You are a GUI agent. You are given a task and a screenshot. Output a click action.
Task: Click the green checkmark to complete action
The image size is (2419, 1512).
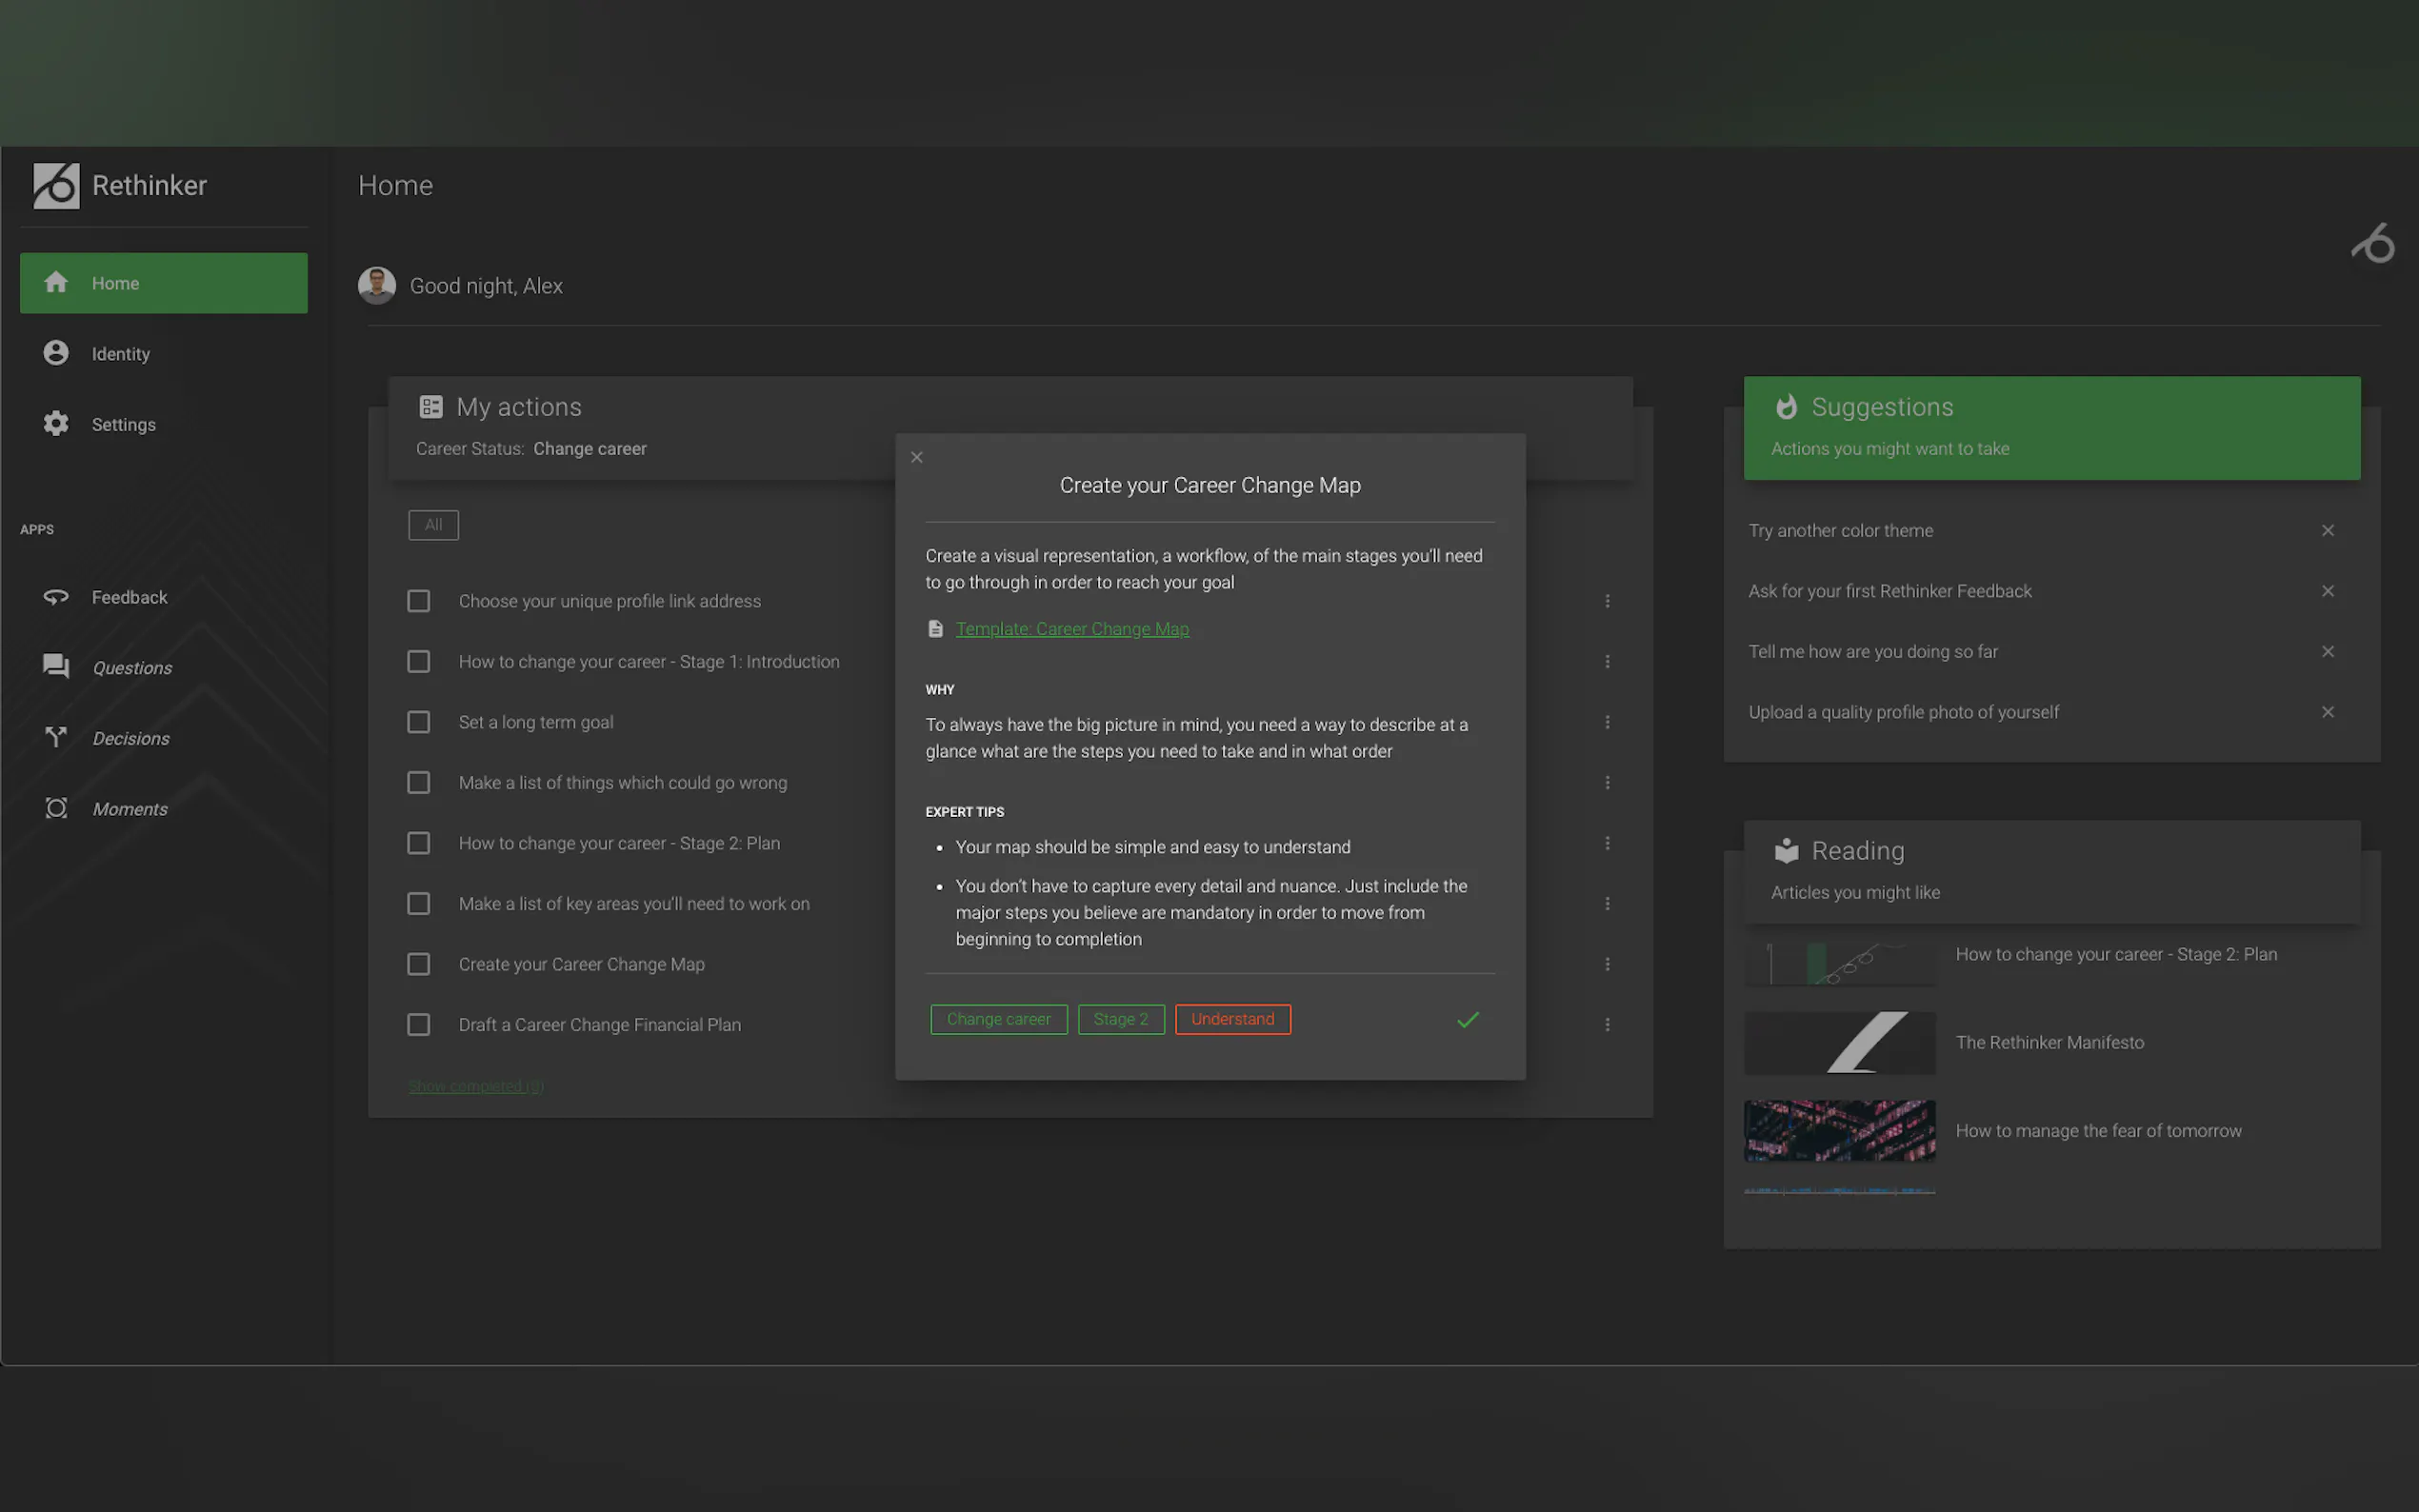click(x=1467, y=1019)
